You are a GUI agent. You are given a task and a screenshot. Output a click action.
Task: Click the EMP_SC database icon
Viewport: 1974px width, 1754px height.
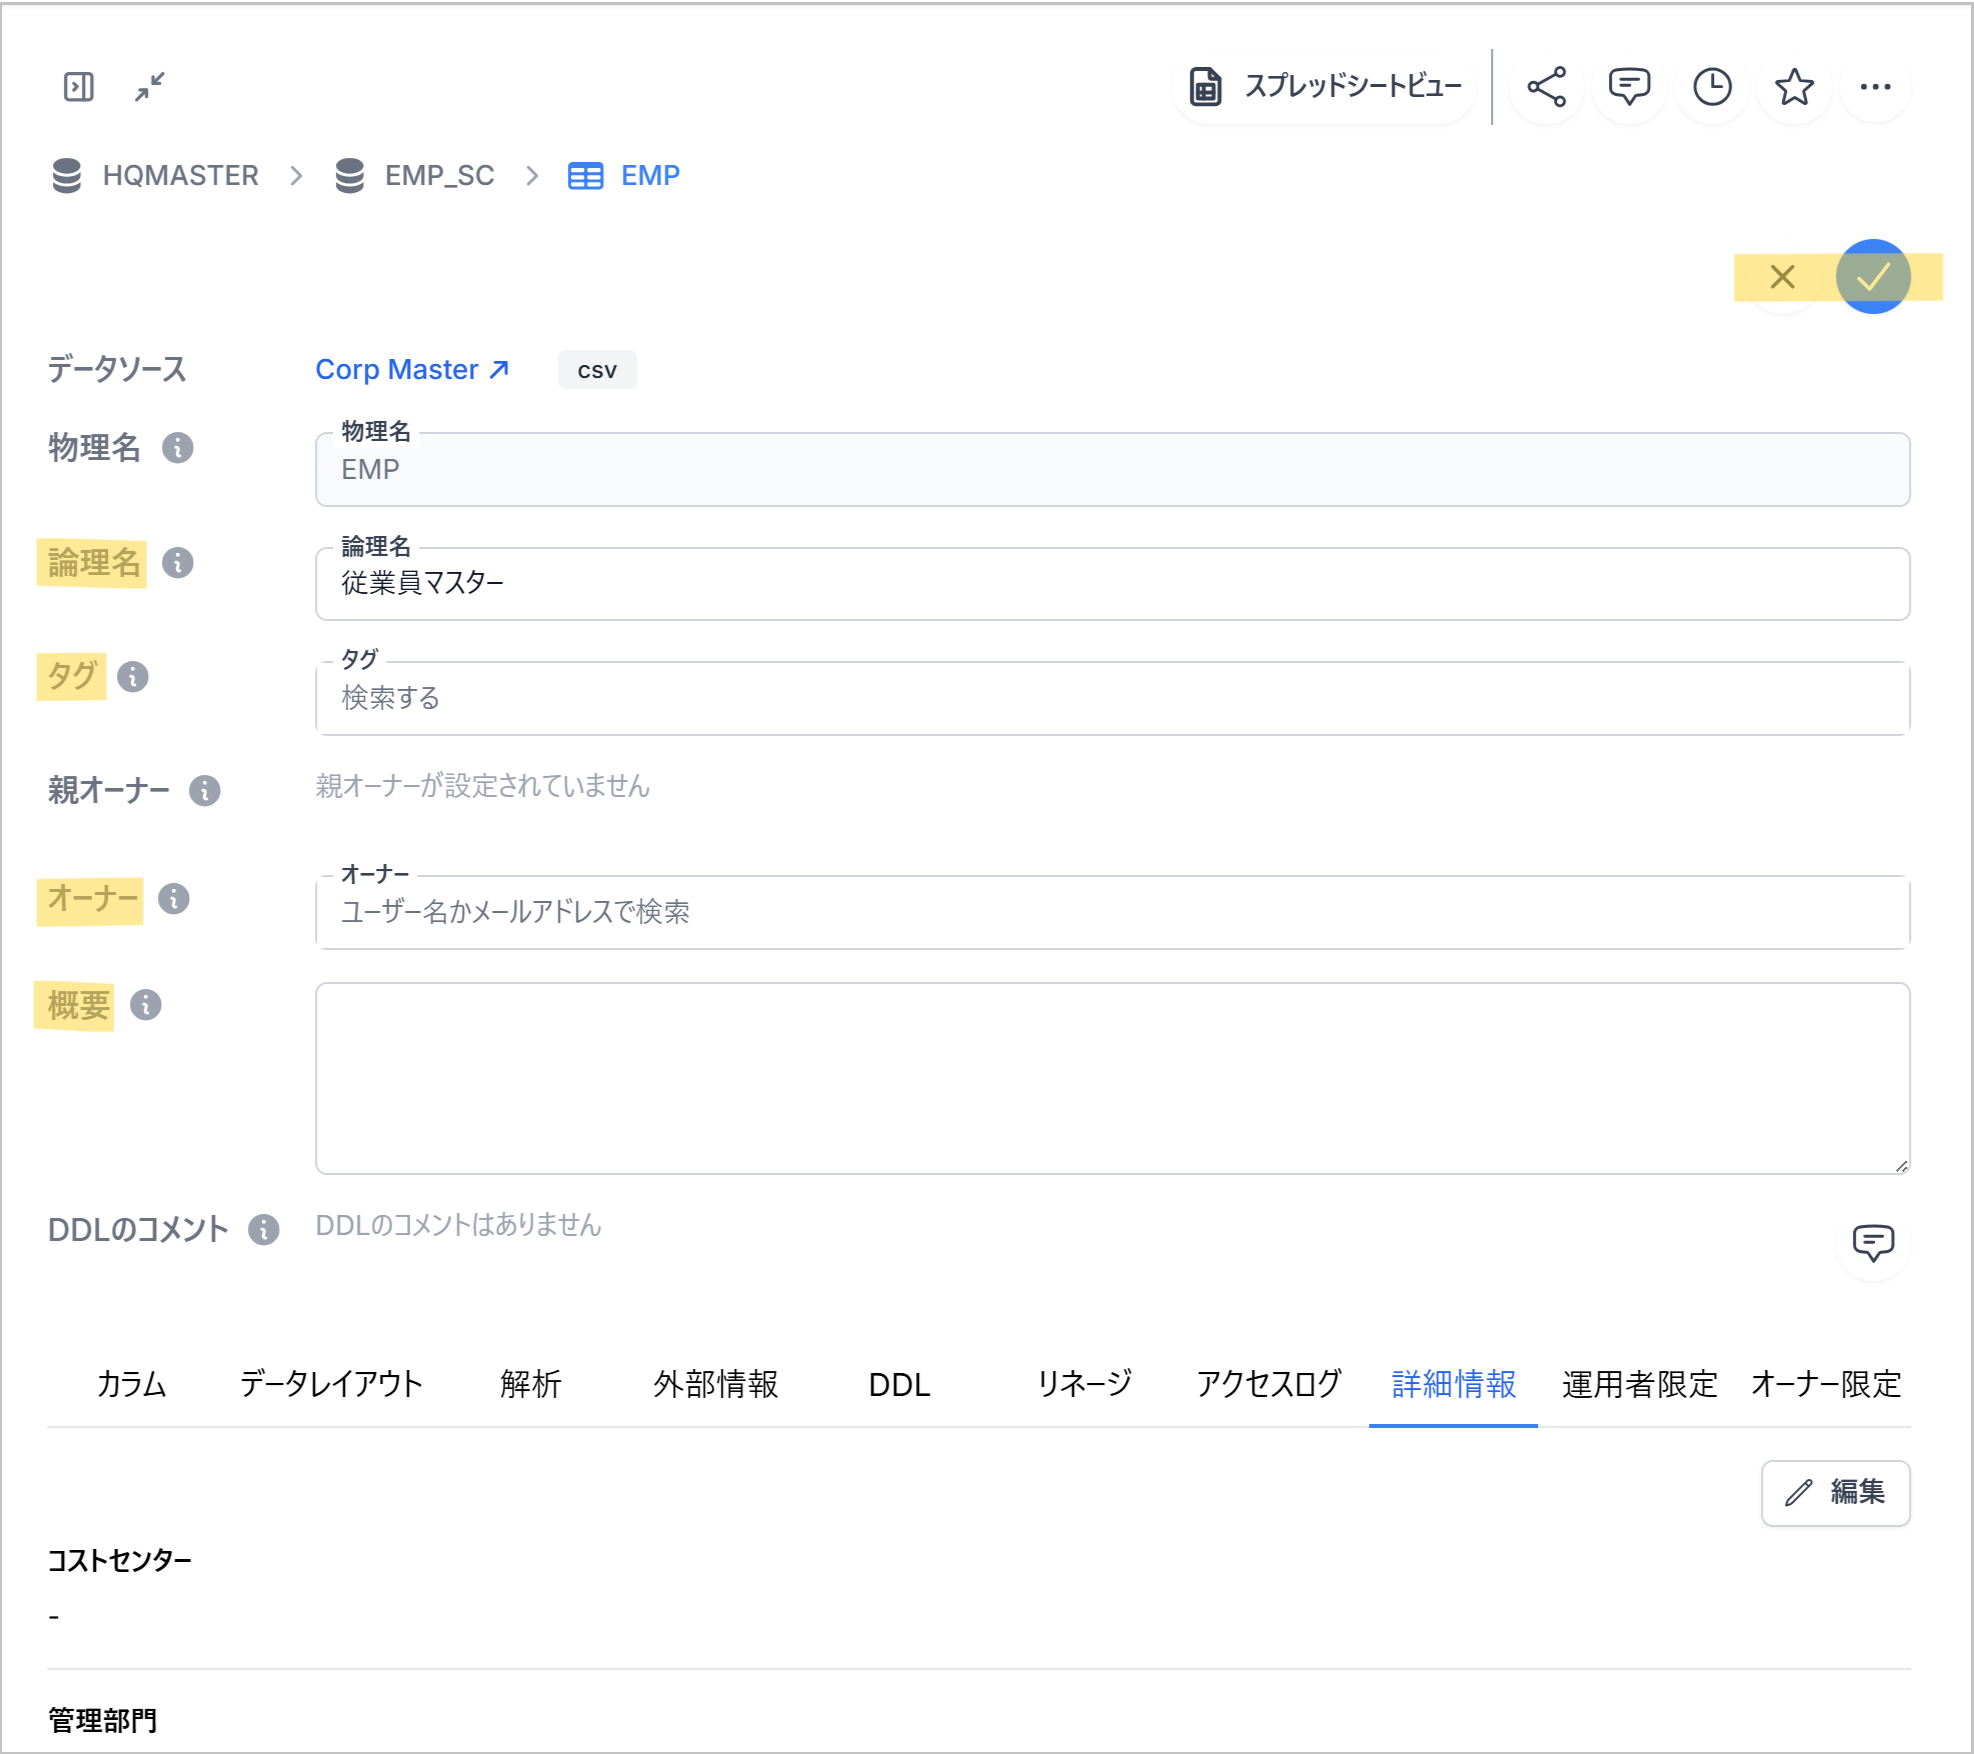[349, 176]
